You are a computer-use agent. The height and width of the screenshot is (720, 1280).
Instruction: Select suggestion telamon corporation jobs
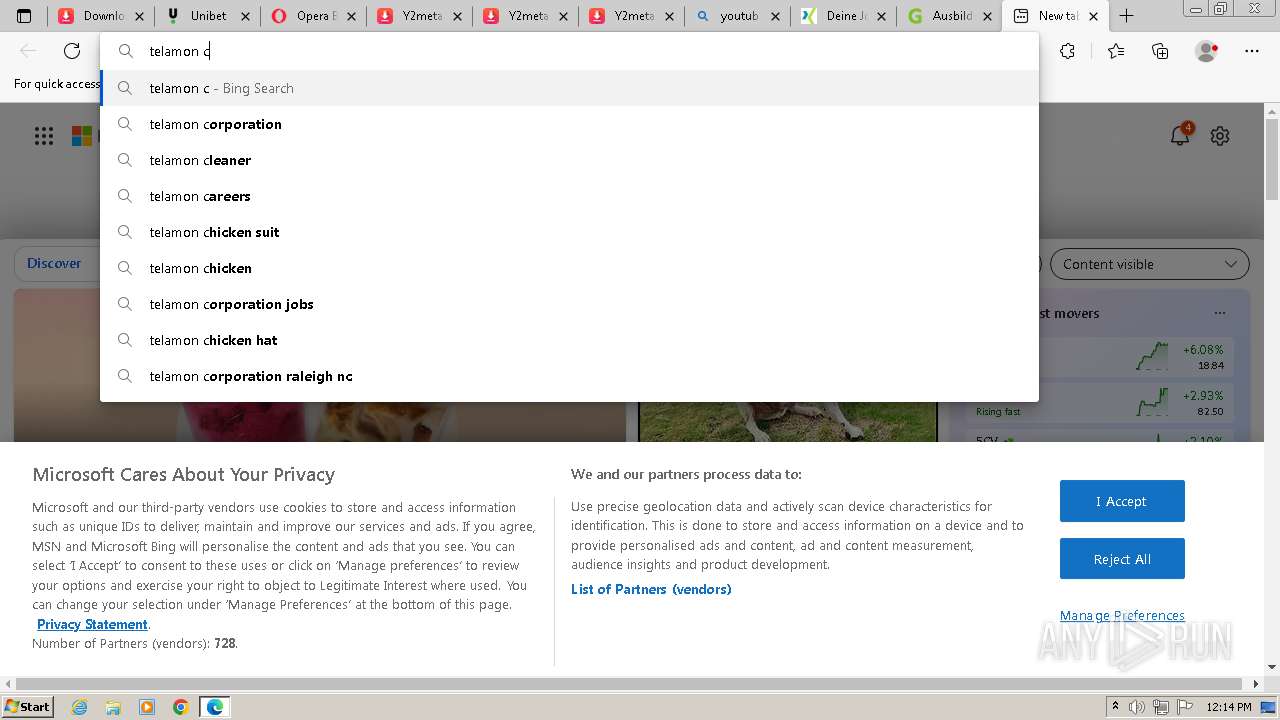pyautogui.click(x=569, y=304)
